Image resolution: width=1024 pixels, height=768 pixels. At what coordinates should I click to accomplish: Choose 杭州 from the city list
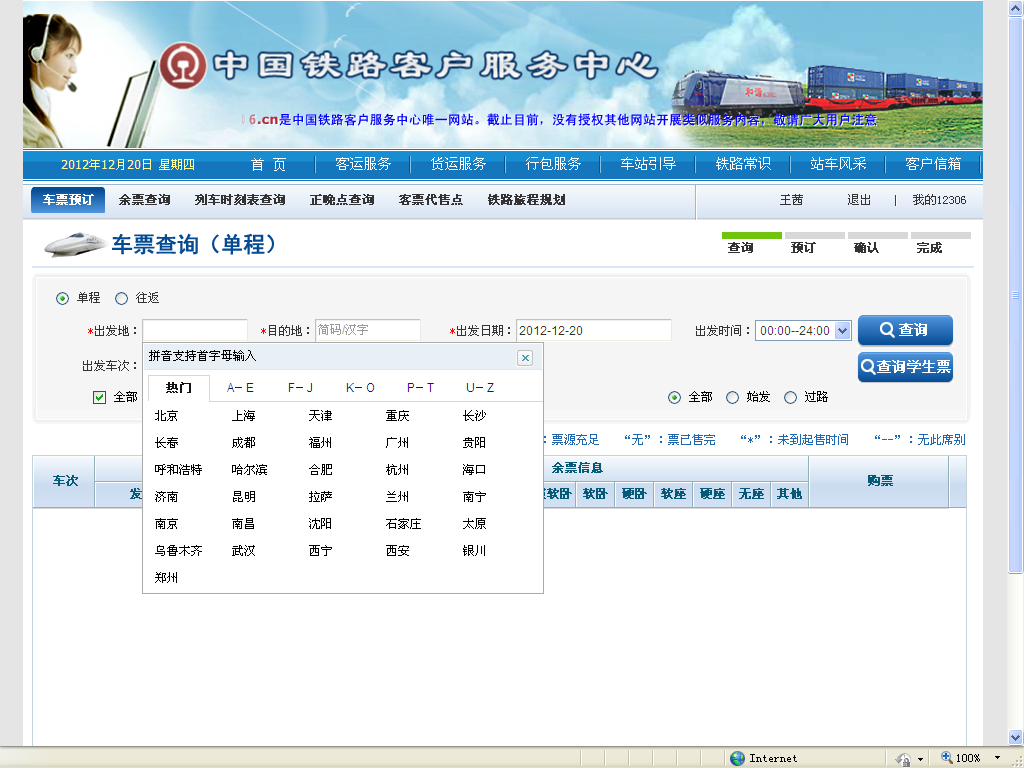tap(397, 470)
